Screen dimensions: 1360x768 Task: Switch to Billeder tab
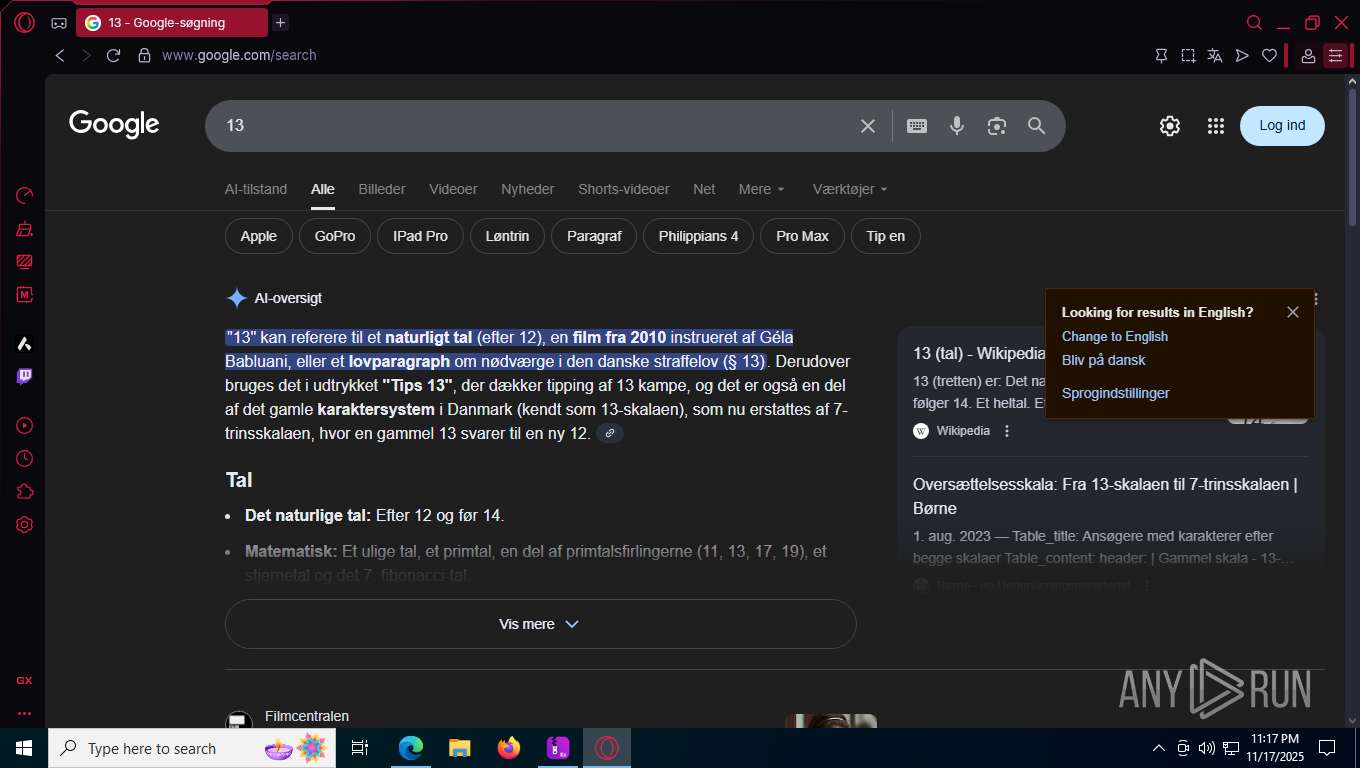coord(382,189)
